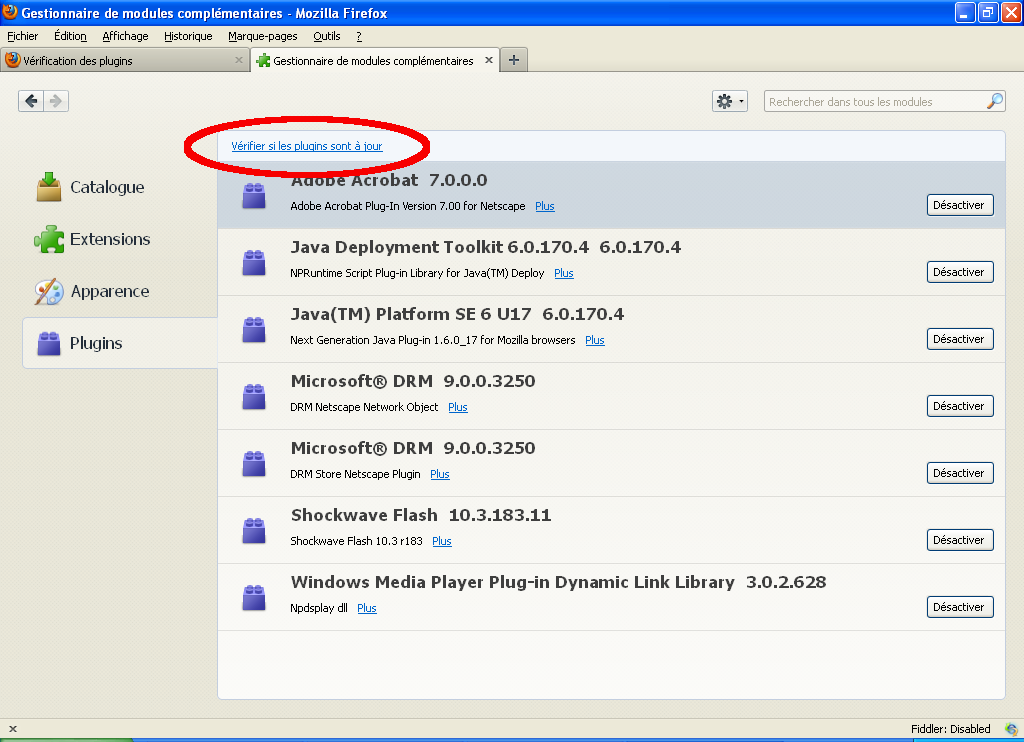1024x742 pixels.
Task: Click the Adobe Acrobat plugin brick icon
Action: (x=254, y=196)
